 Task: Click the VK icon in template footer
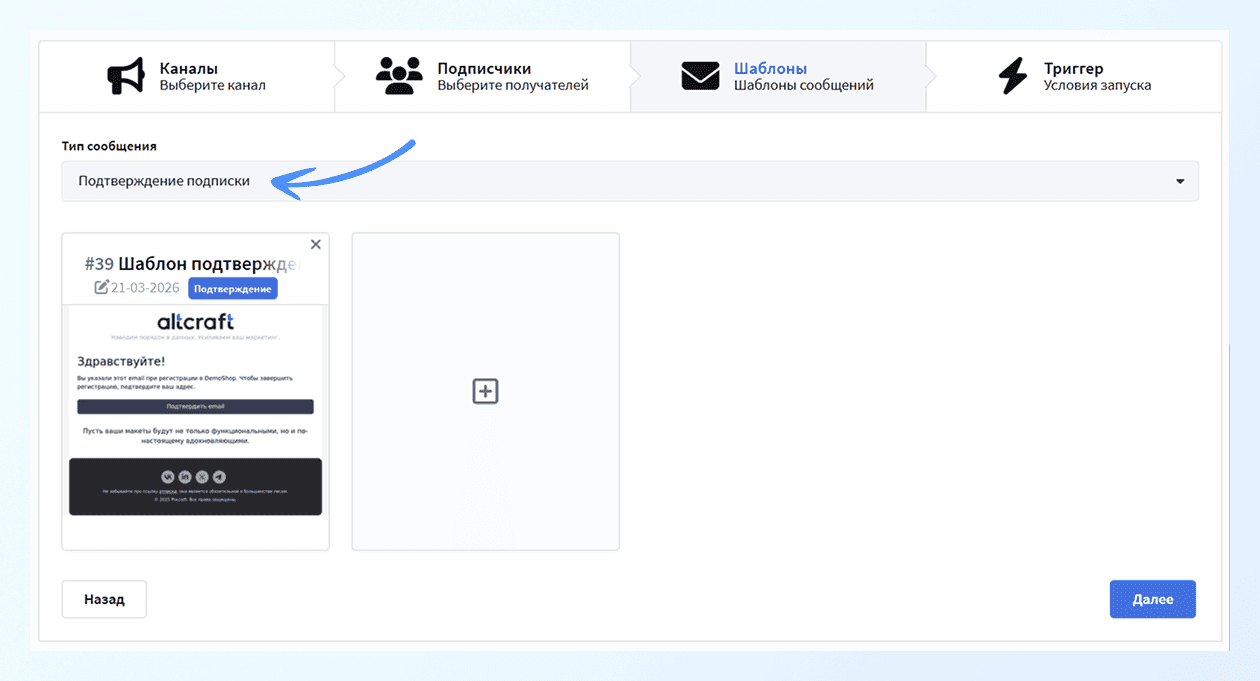click(167, 477)
